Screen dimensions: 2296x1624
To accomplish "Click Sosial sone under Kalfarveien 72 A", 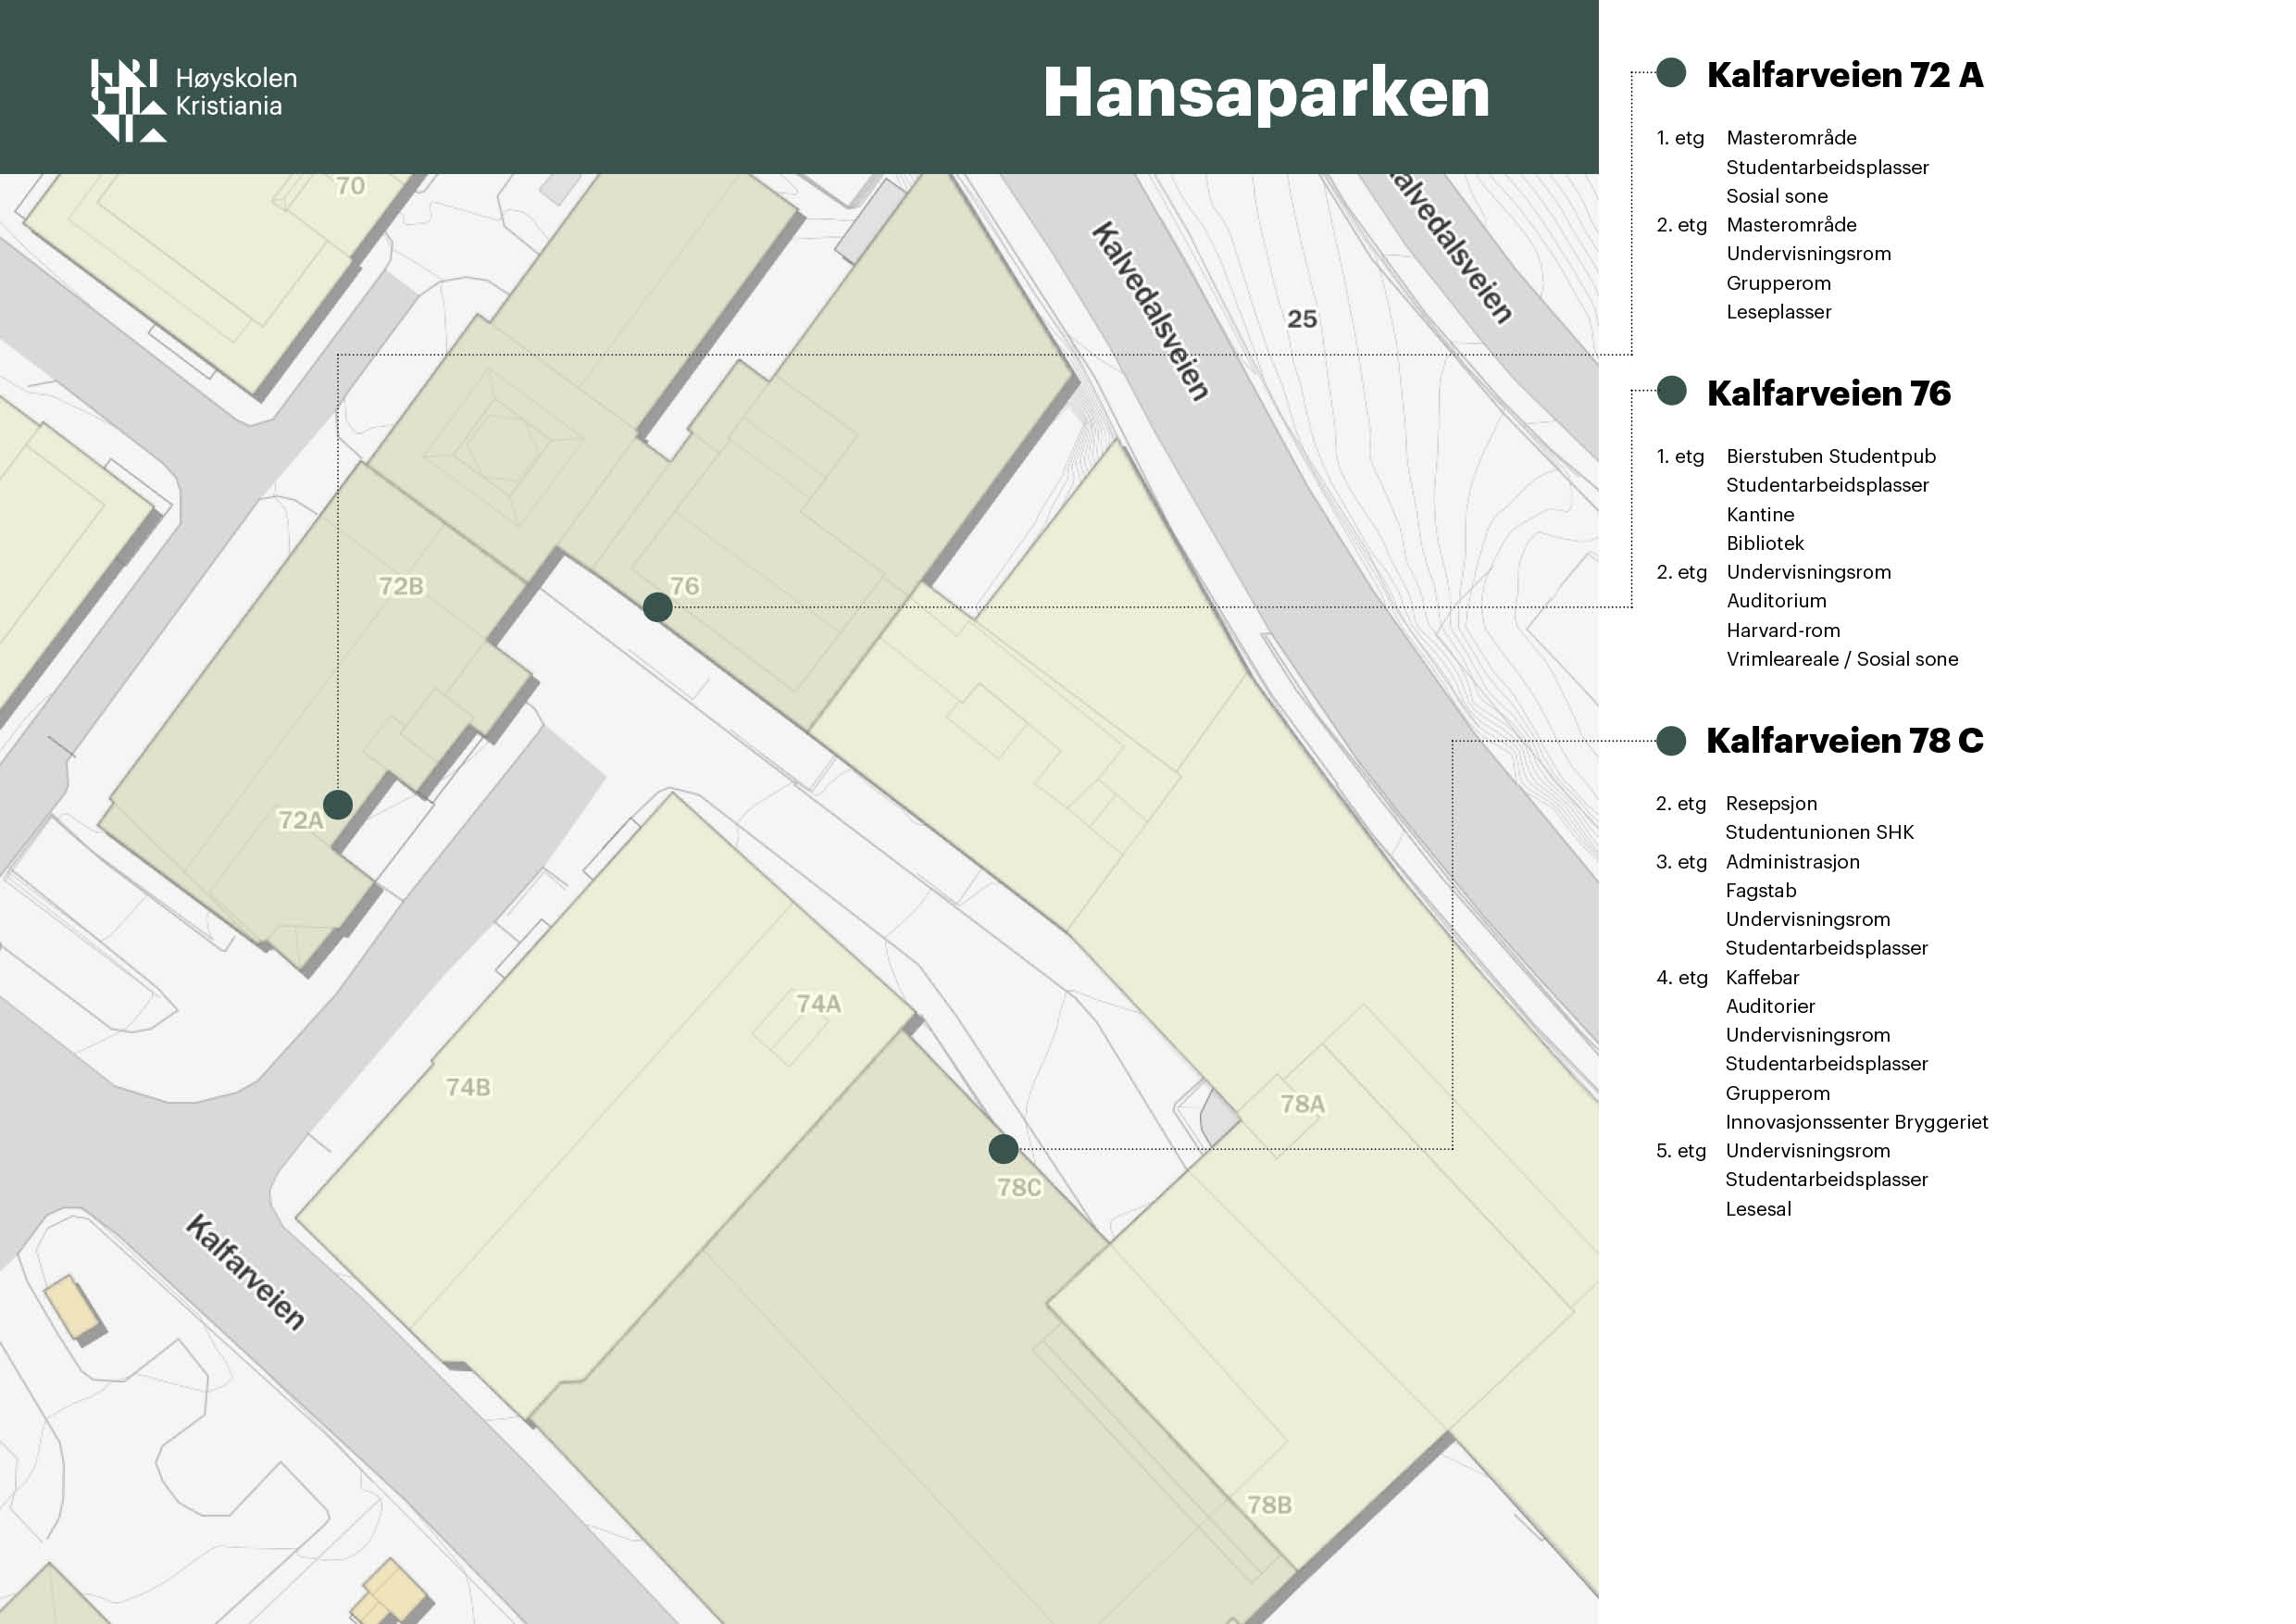I will point(1777,197).
